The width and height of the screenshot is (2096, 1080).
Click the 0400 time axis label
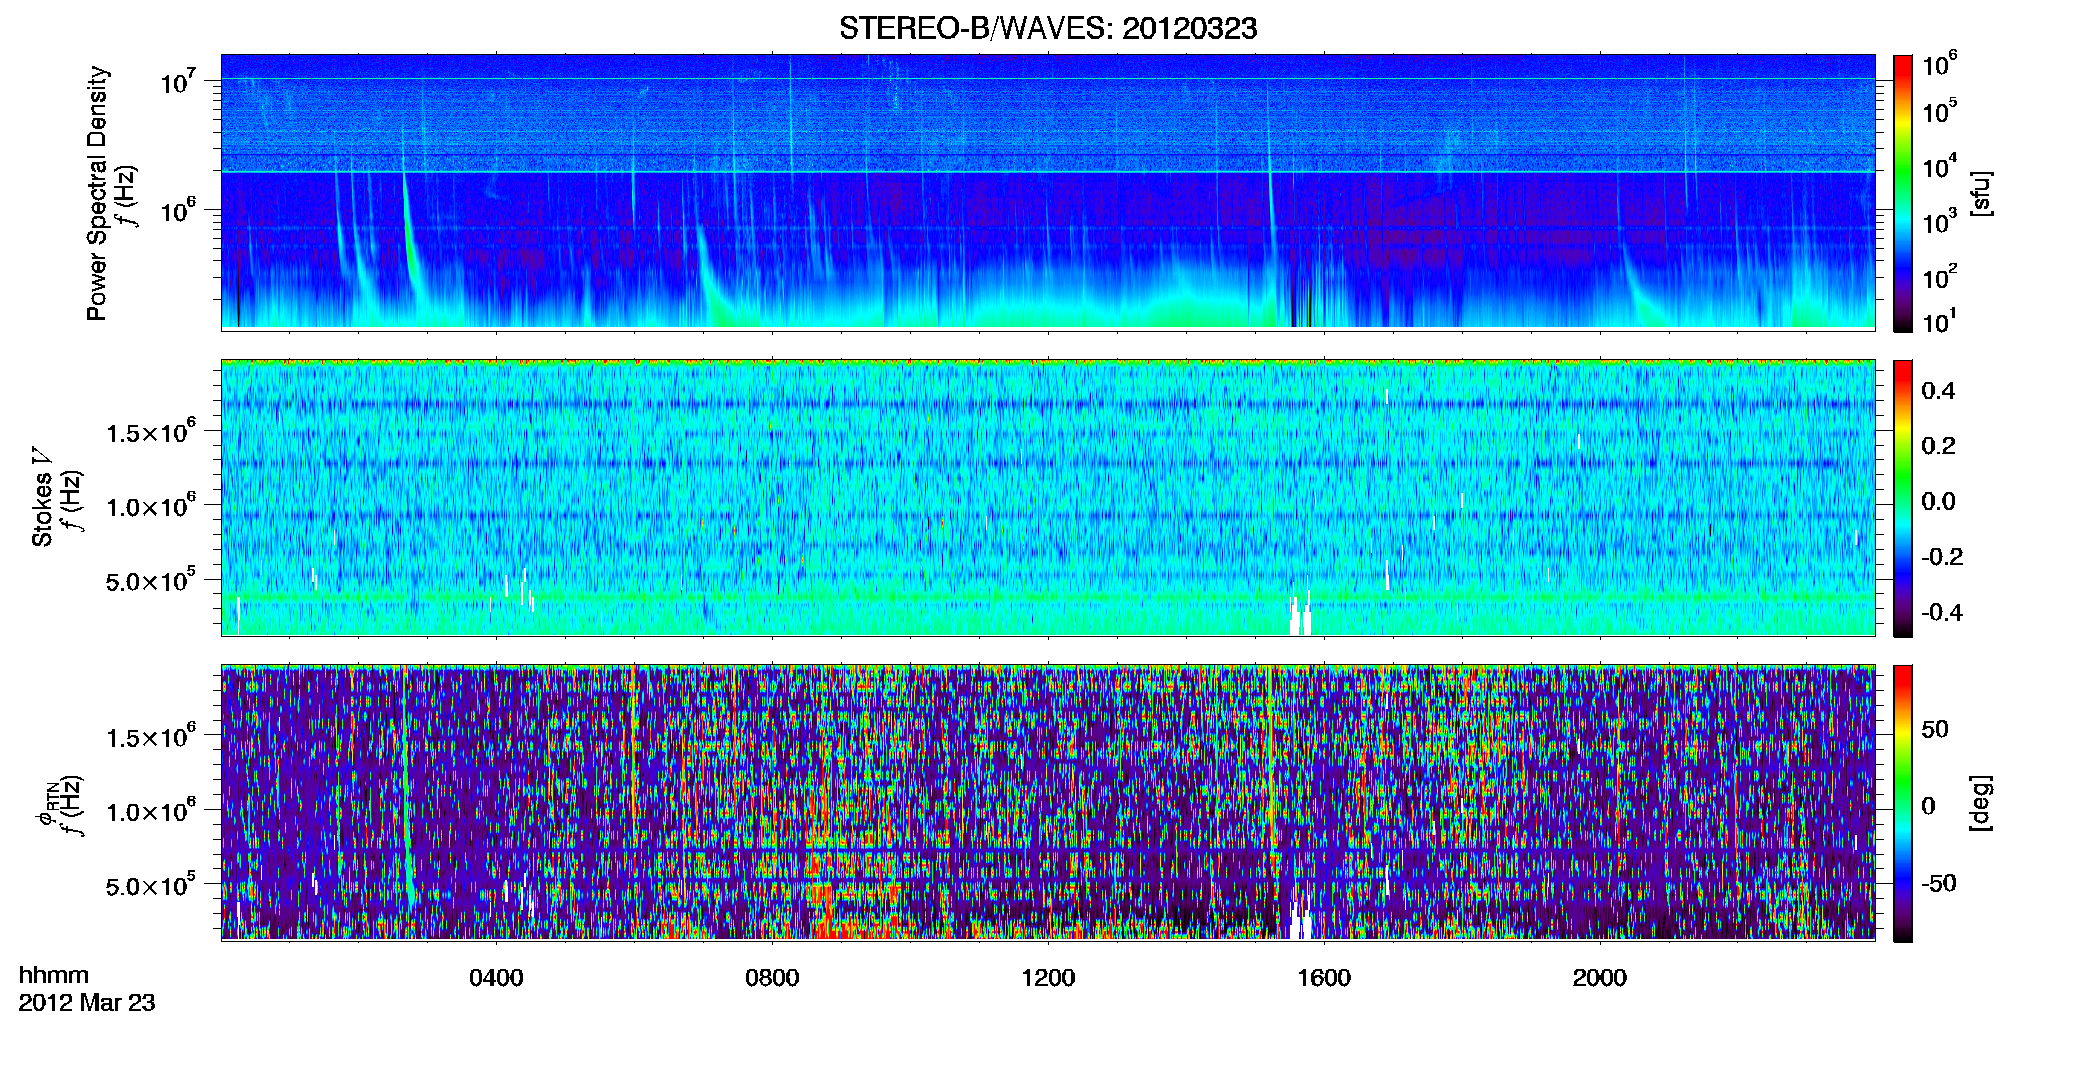(x=496, y=978)
